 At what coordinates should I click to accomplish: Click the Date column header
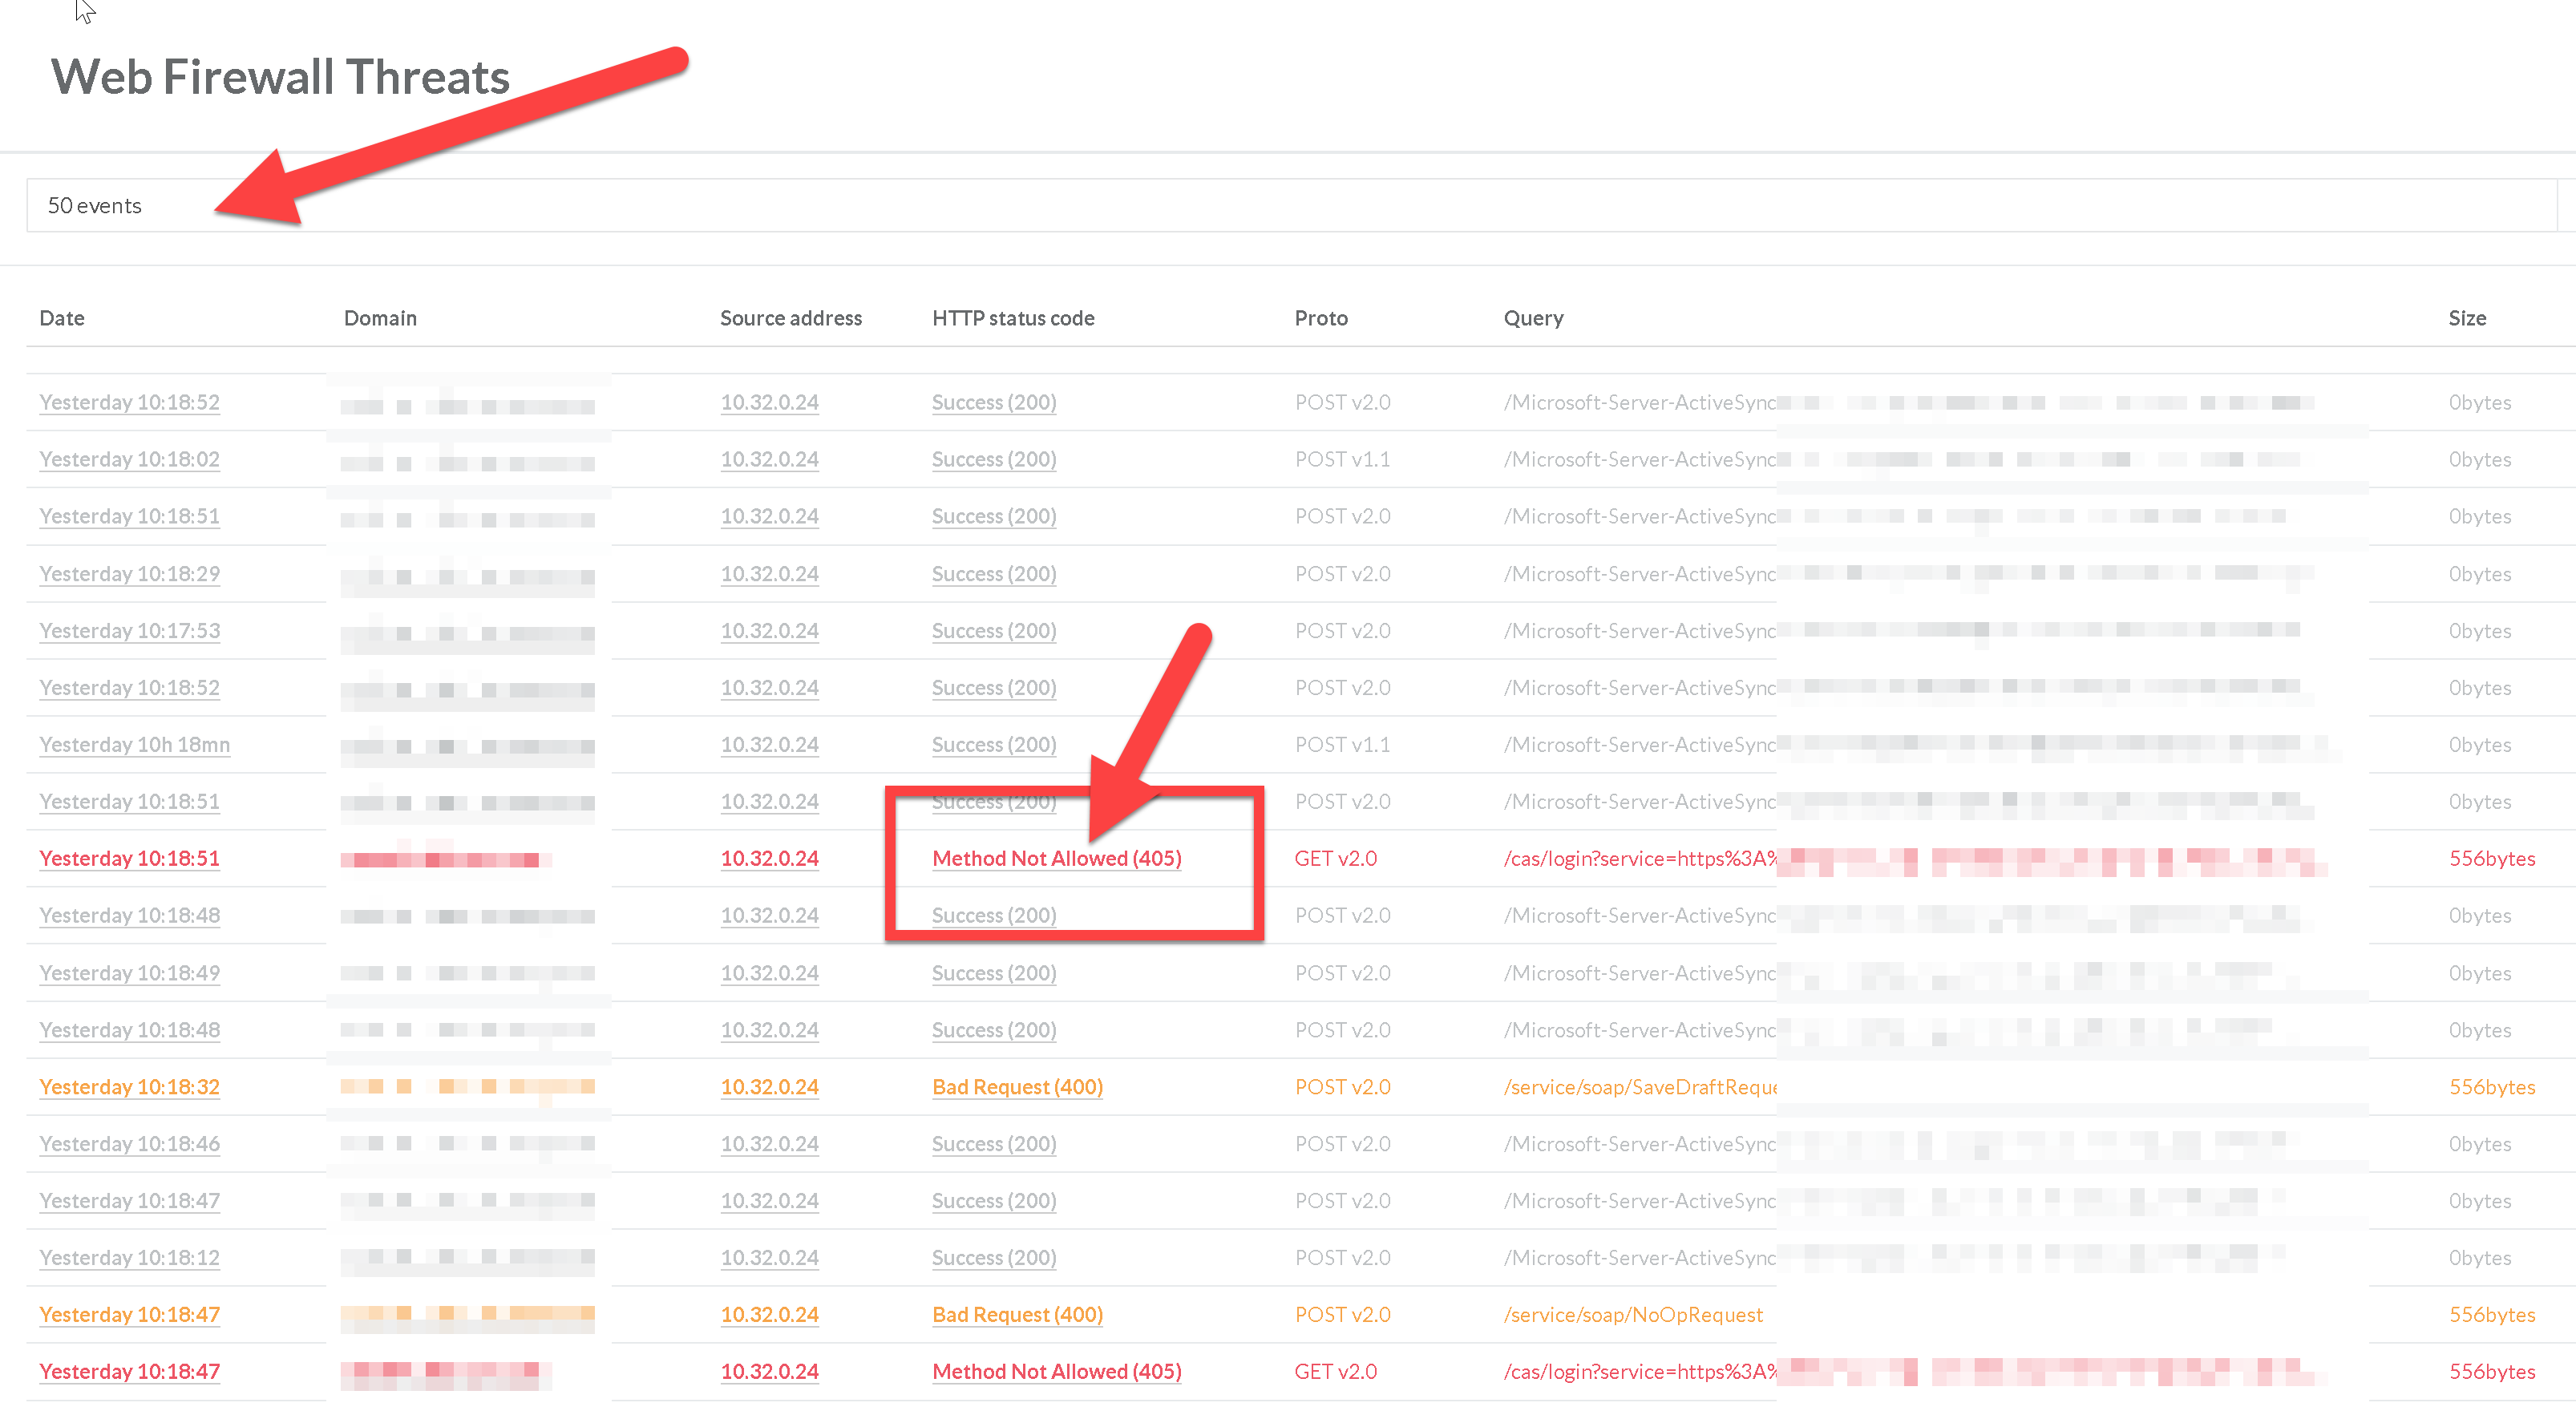(x=62, y=318)
